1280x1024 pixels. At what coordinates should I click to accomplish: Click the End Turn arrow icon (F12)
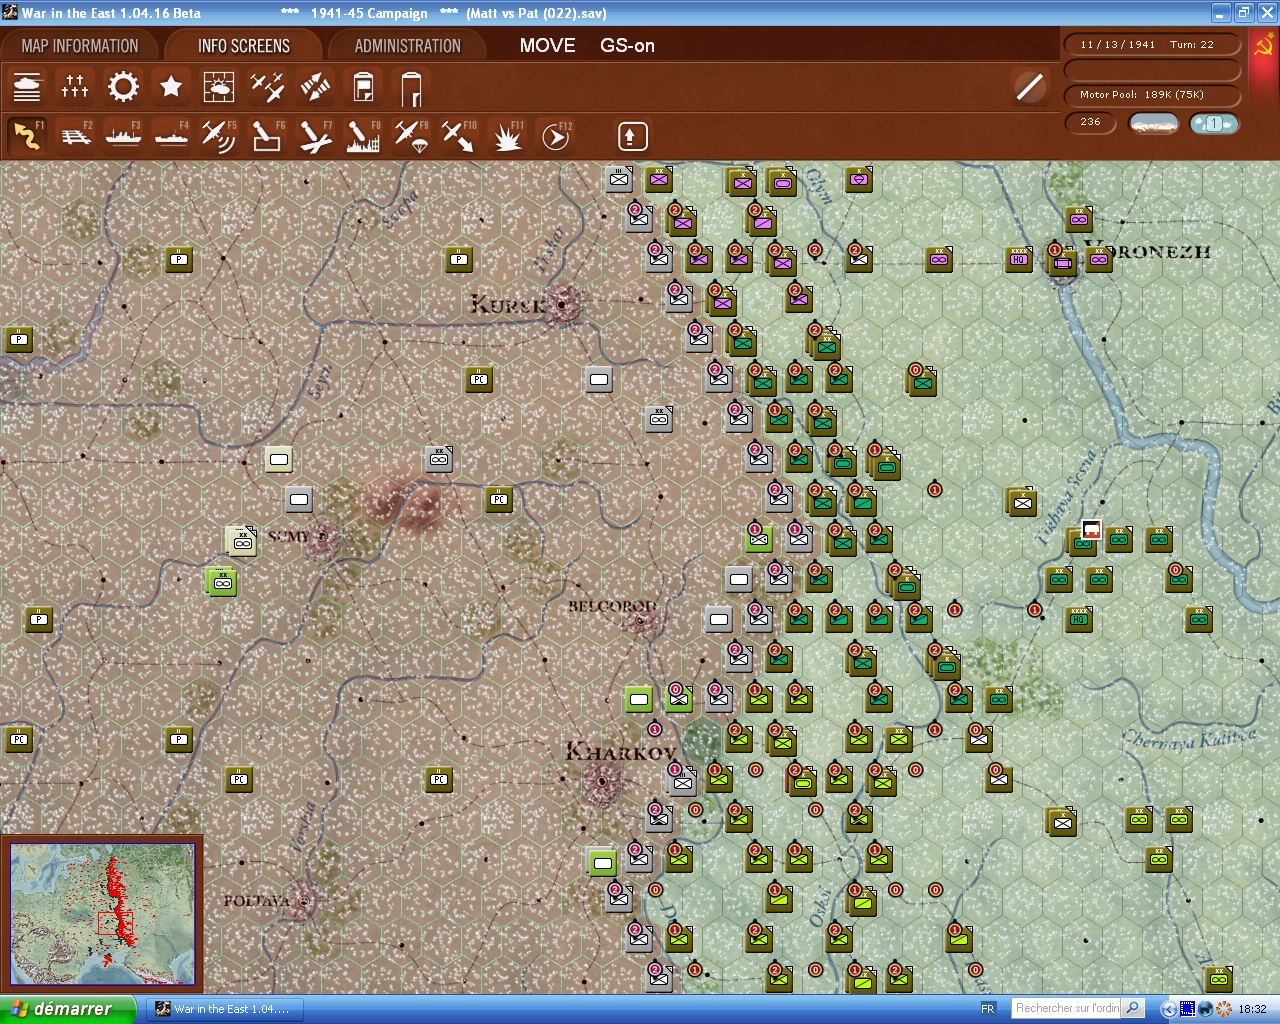555,136
